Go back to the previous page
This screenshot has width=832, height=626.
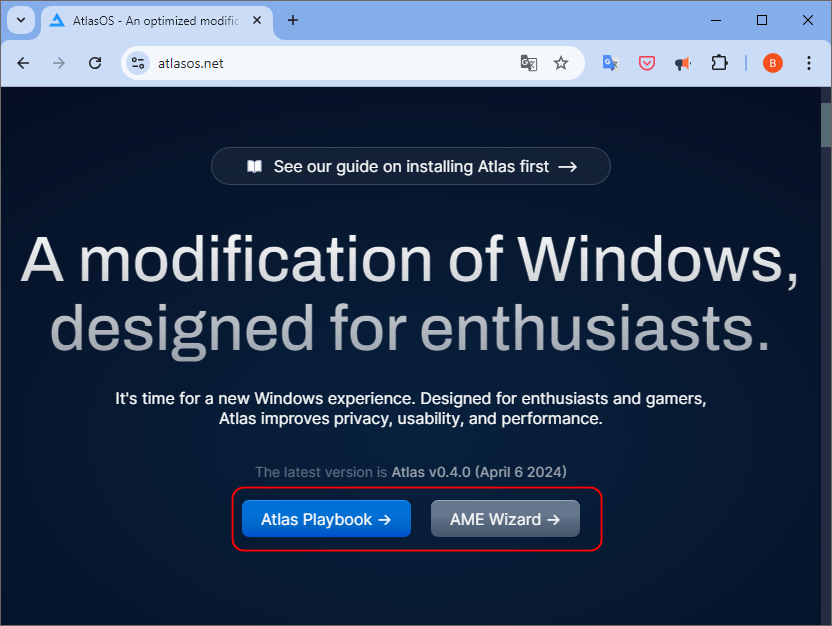coord(23,64)
